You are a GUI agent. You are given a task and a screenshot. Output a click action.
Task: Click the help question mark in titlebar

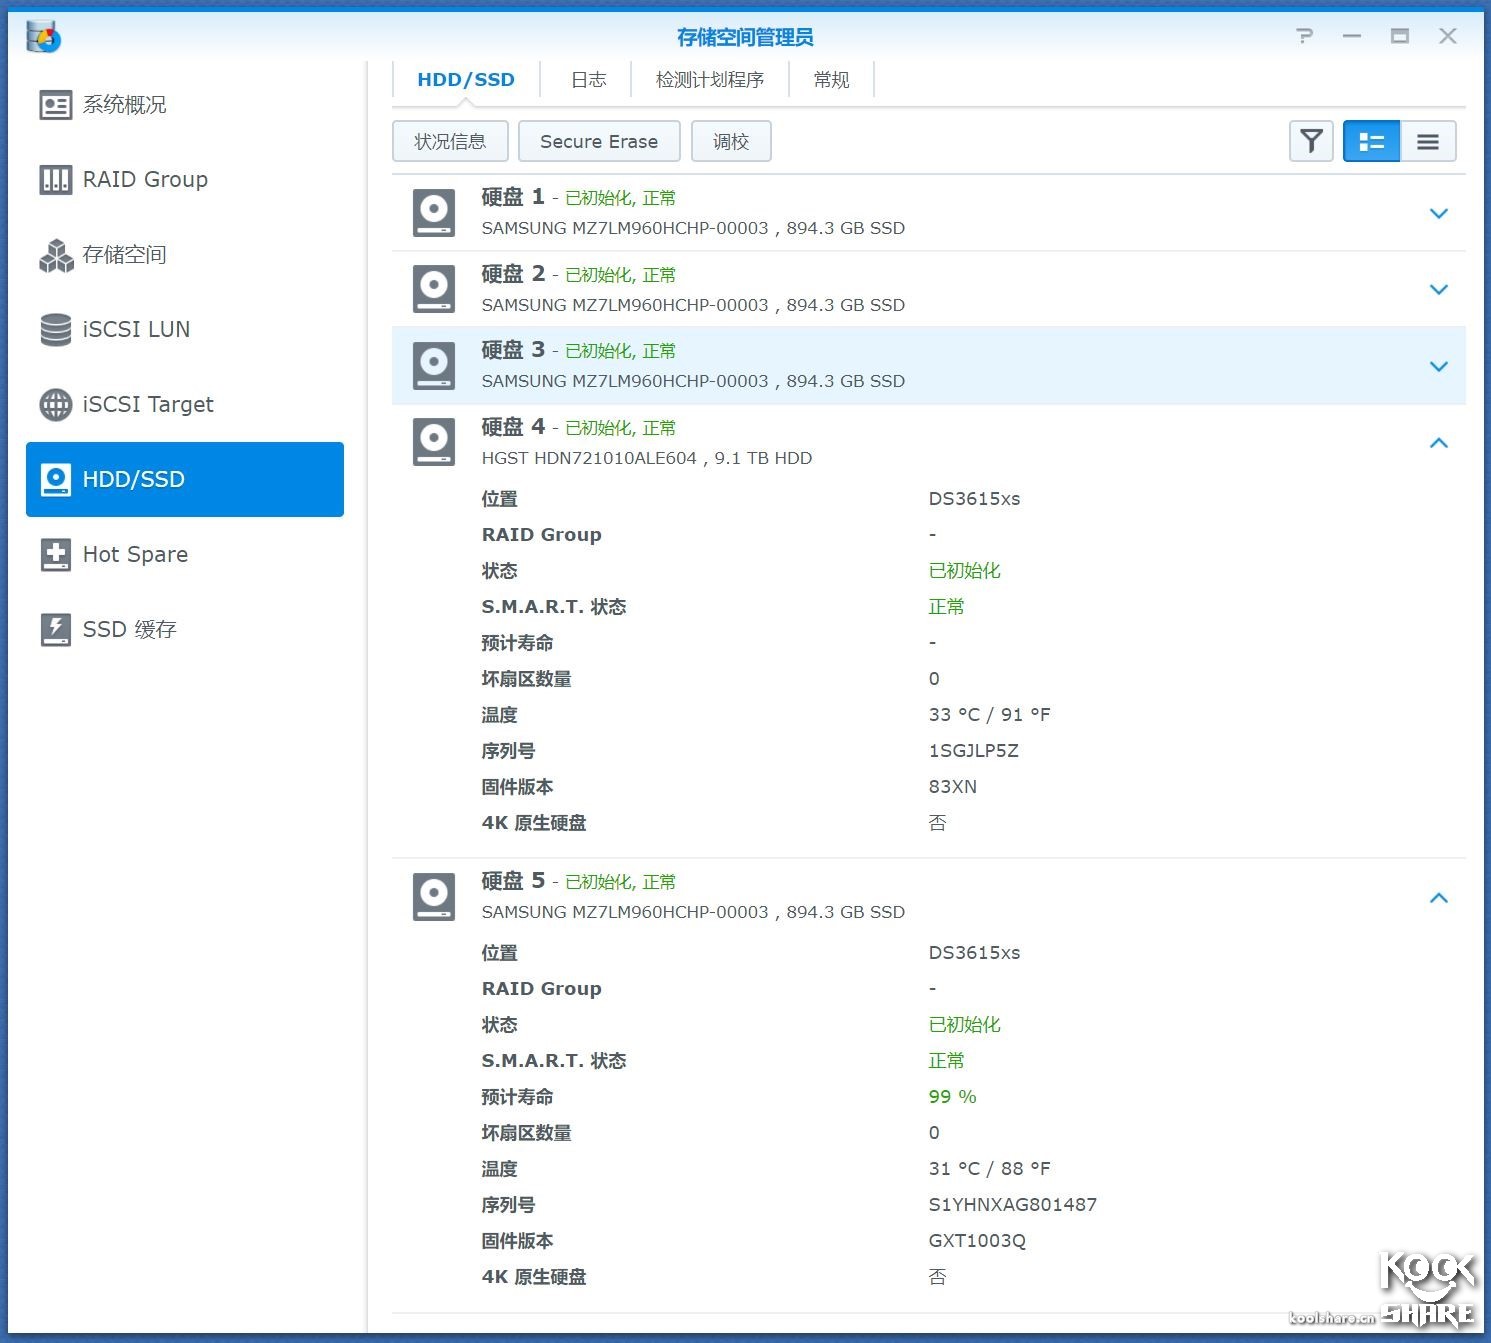(1304, 36)
